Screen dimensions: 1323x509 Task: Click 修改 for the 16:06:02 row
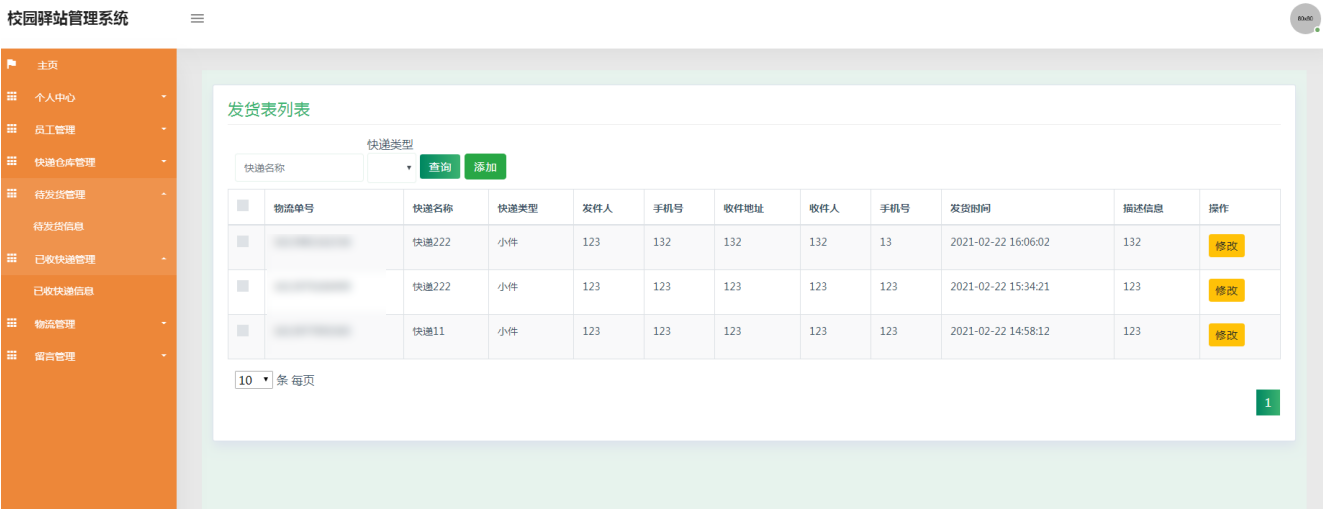[x=1226, y=246]
